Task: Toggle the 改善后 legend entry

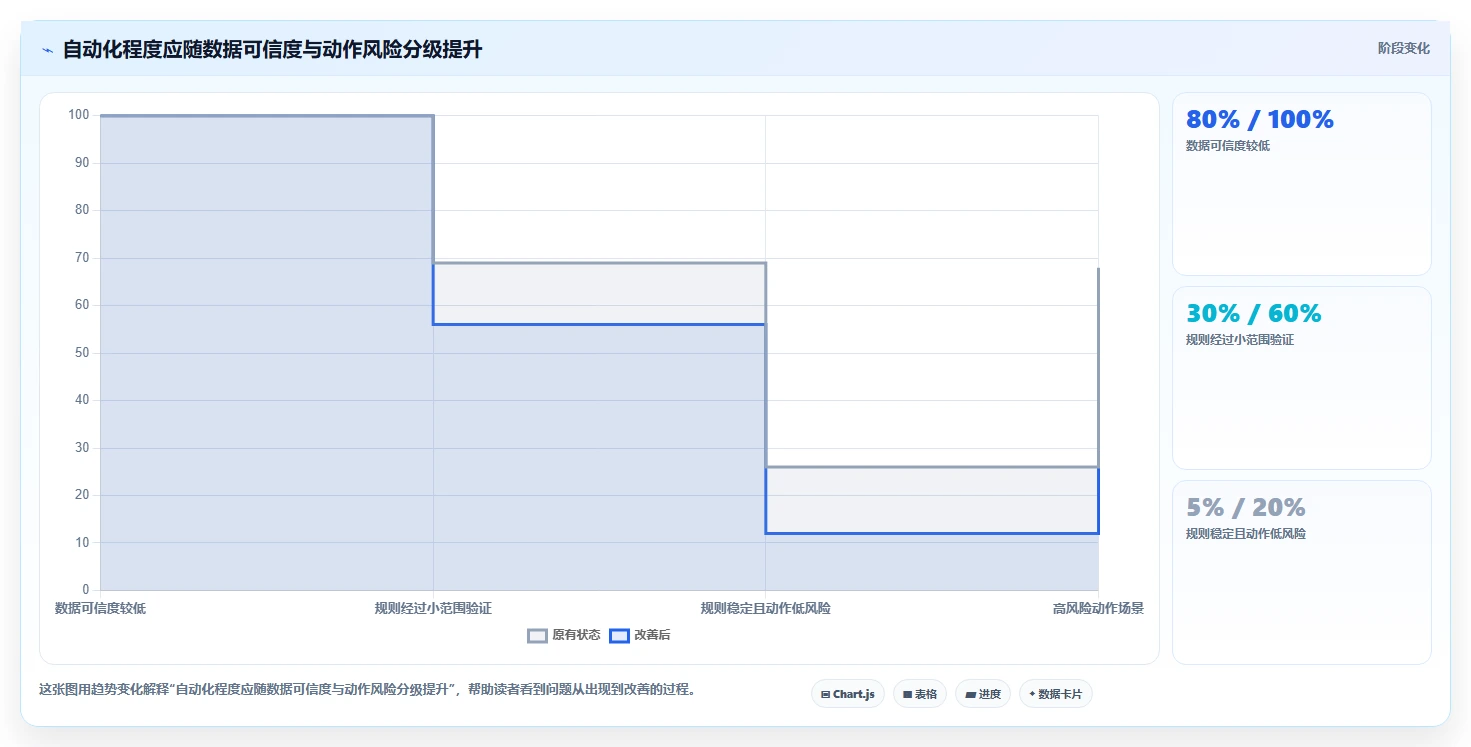Action: [x=640, y=635]
